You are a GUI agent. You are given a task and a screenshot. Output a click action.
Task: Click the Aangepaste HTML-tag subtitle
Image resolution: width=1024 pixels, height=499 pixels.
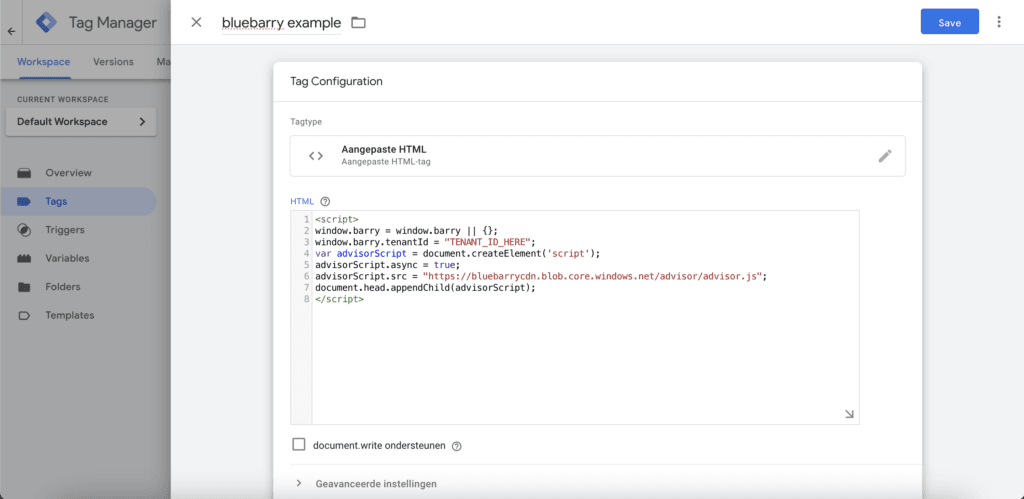coord(386,162)
